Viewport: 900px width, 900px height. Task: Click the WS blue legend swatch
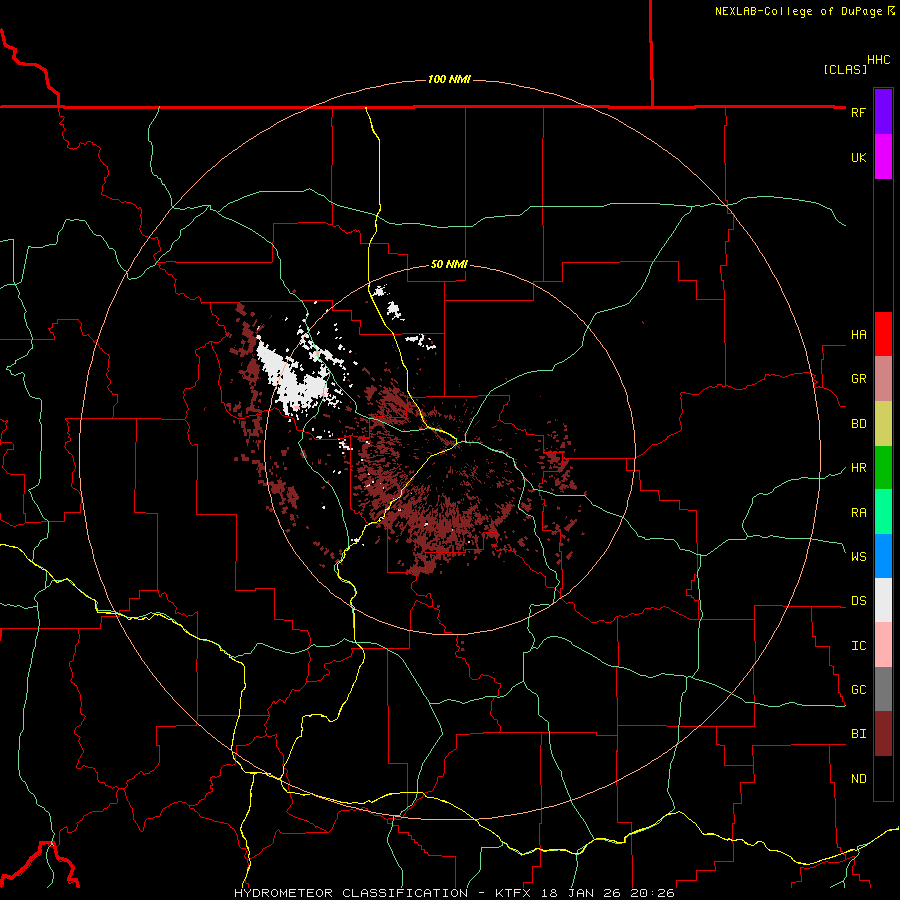pos(883,556)
